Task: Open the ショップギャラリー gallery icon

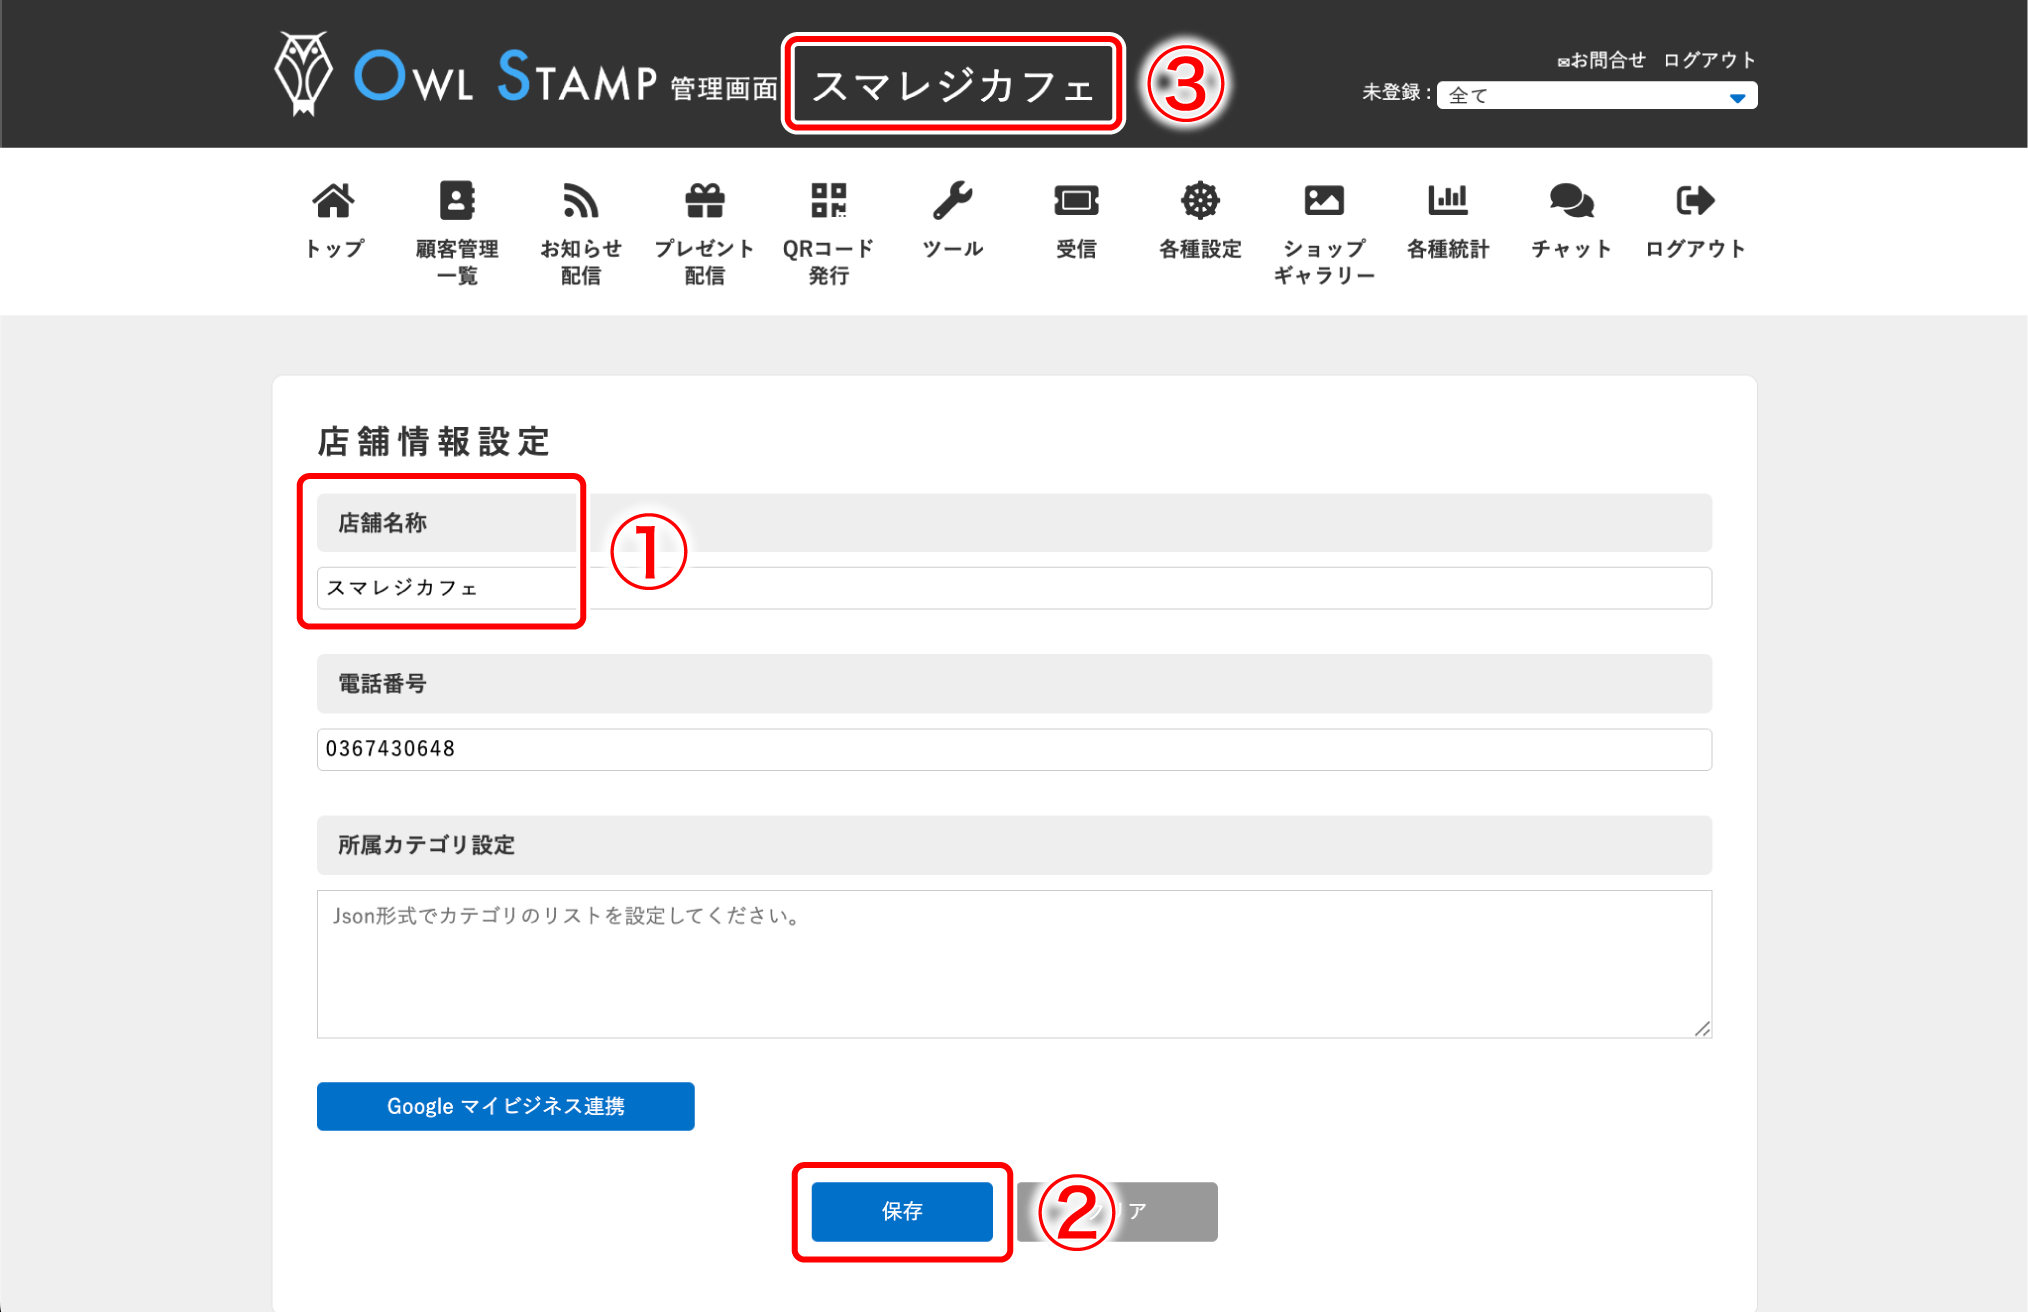Action: pyautogui.click(x=1324, y=220)
